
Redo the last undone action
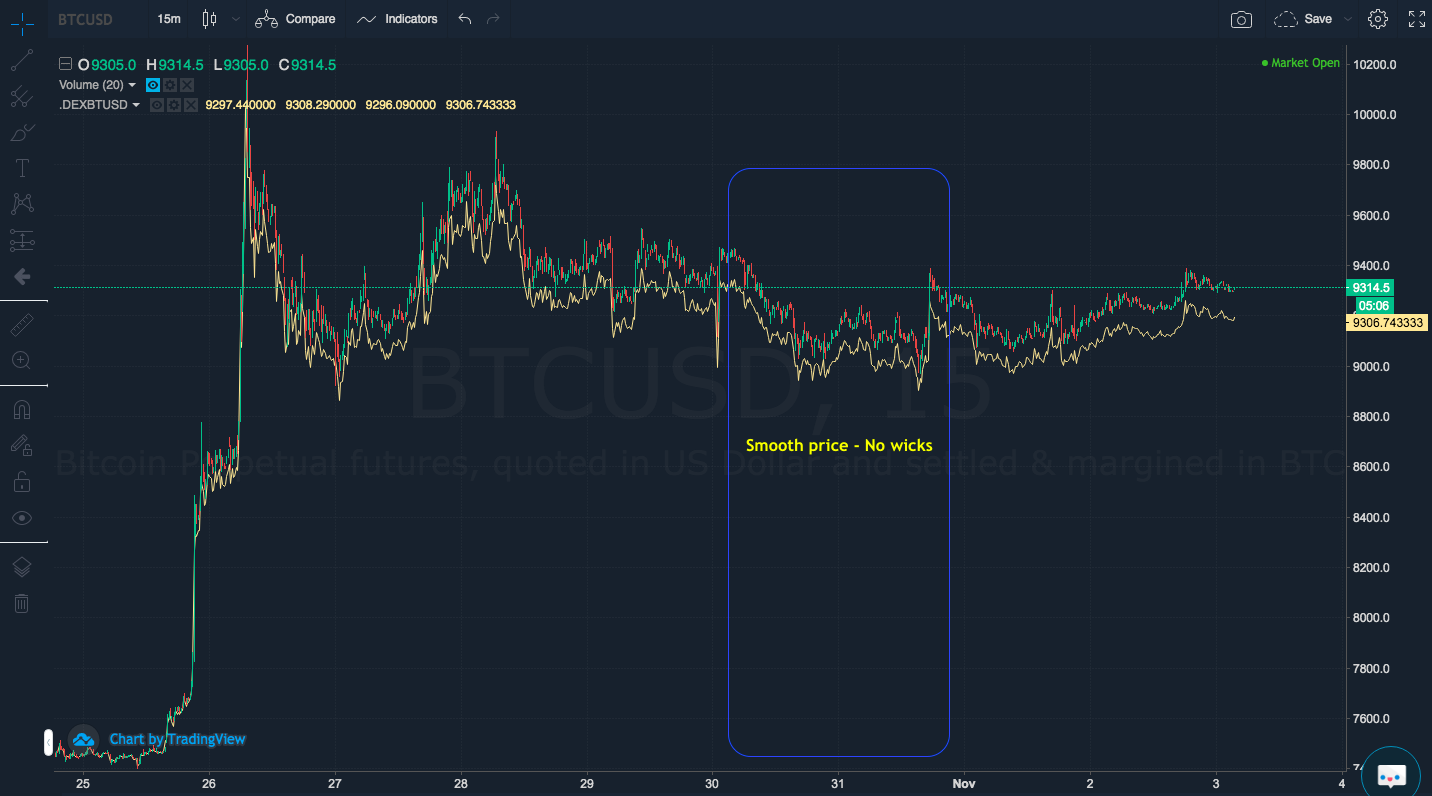(492, 19)
